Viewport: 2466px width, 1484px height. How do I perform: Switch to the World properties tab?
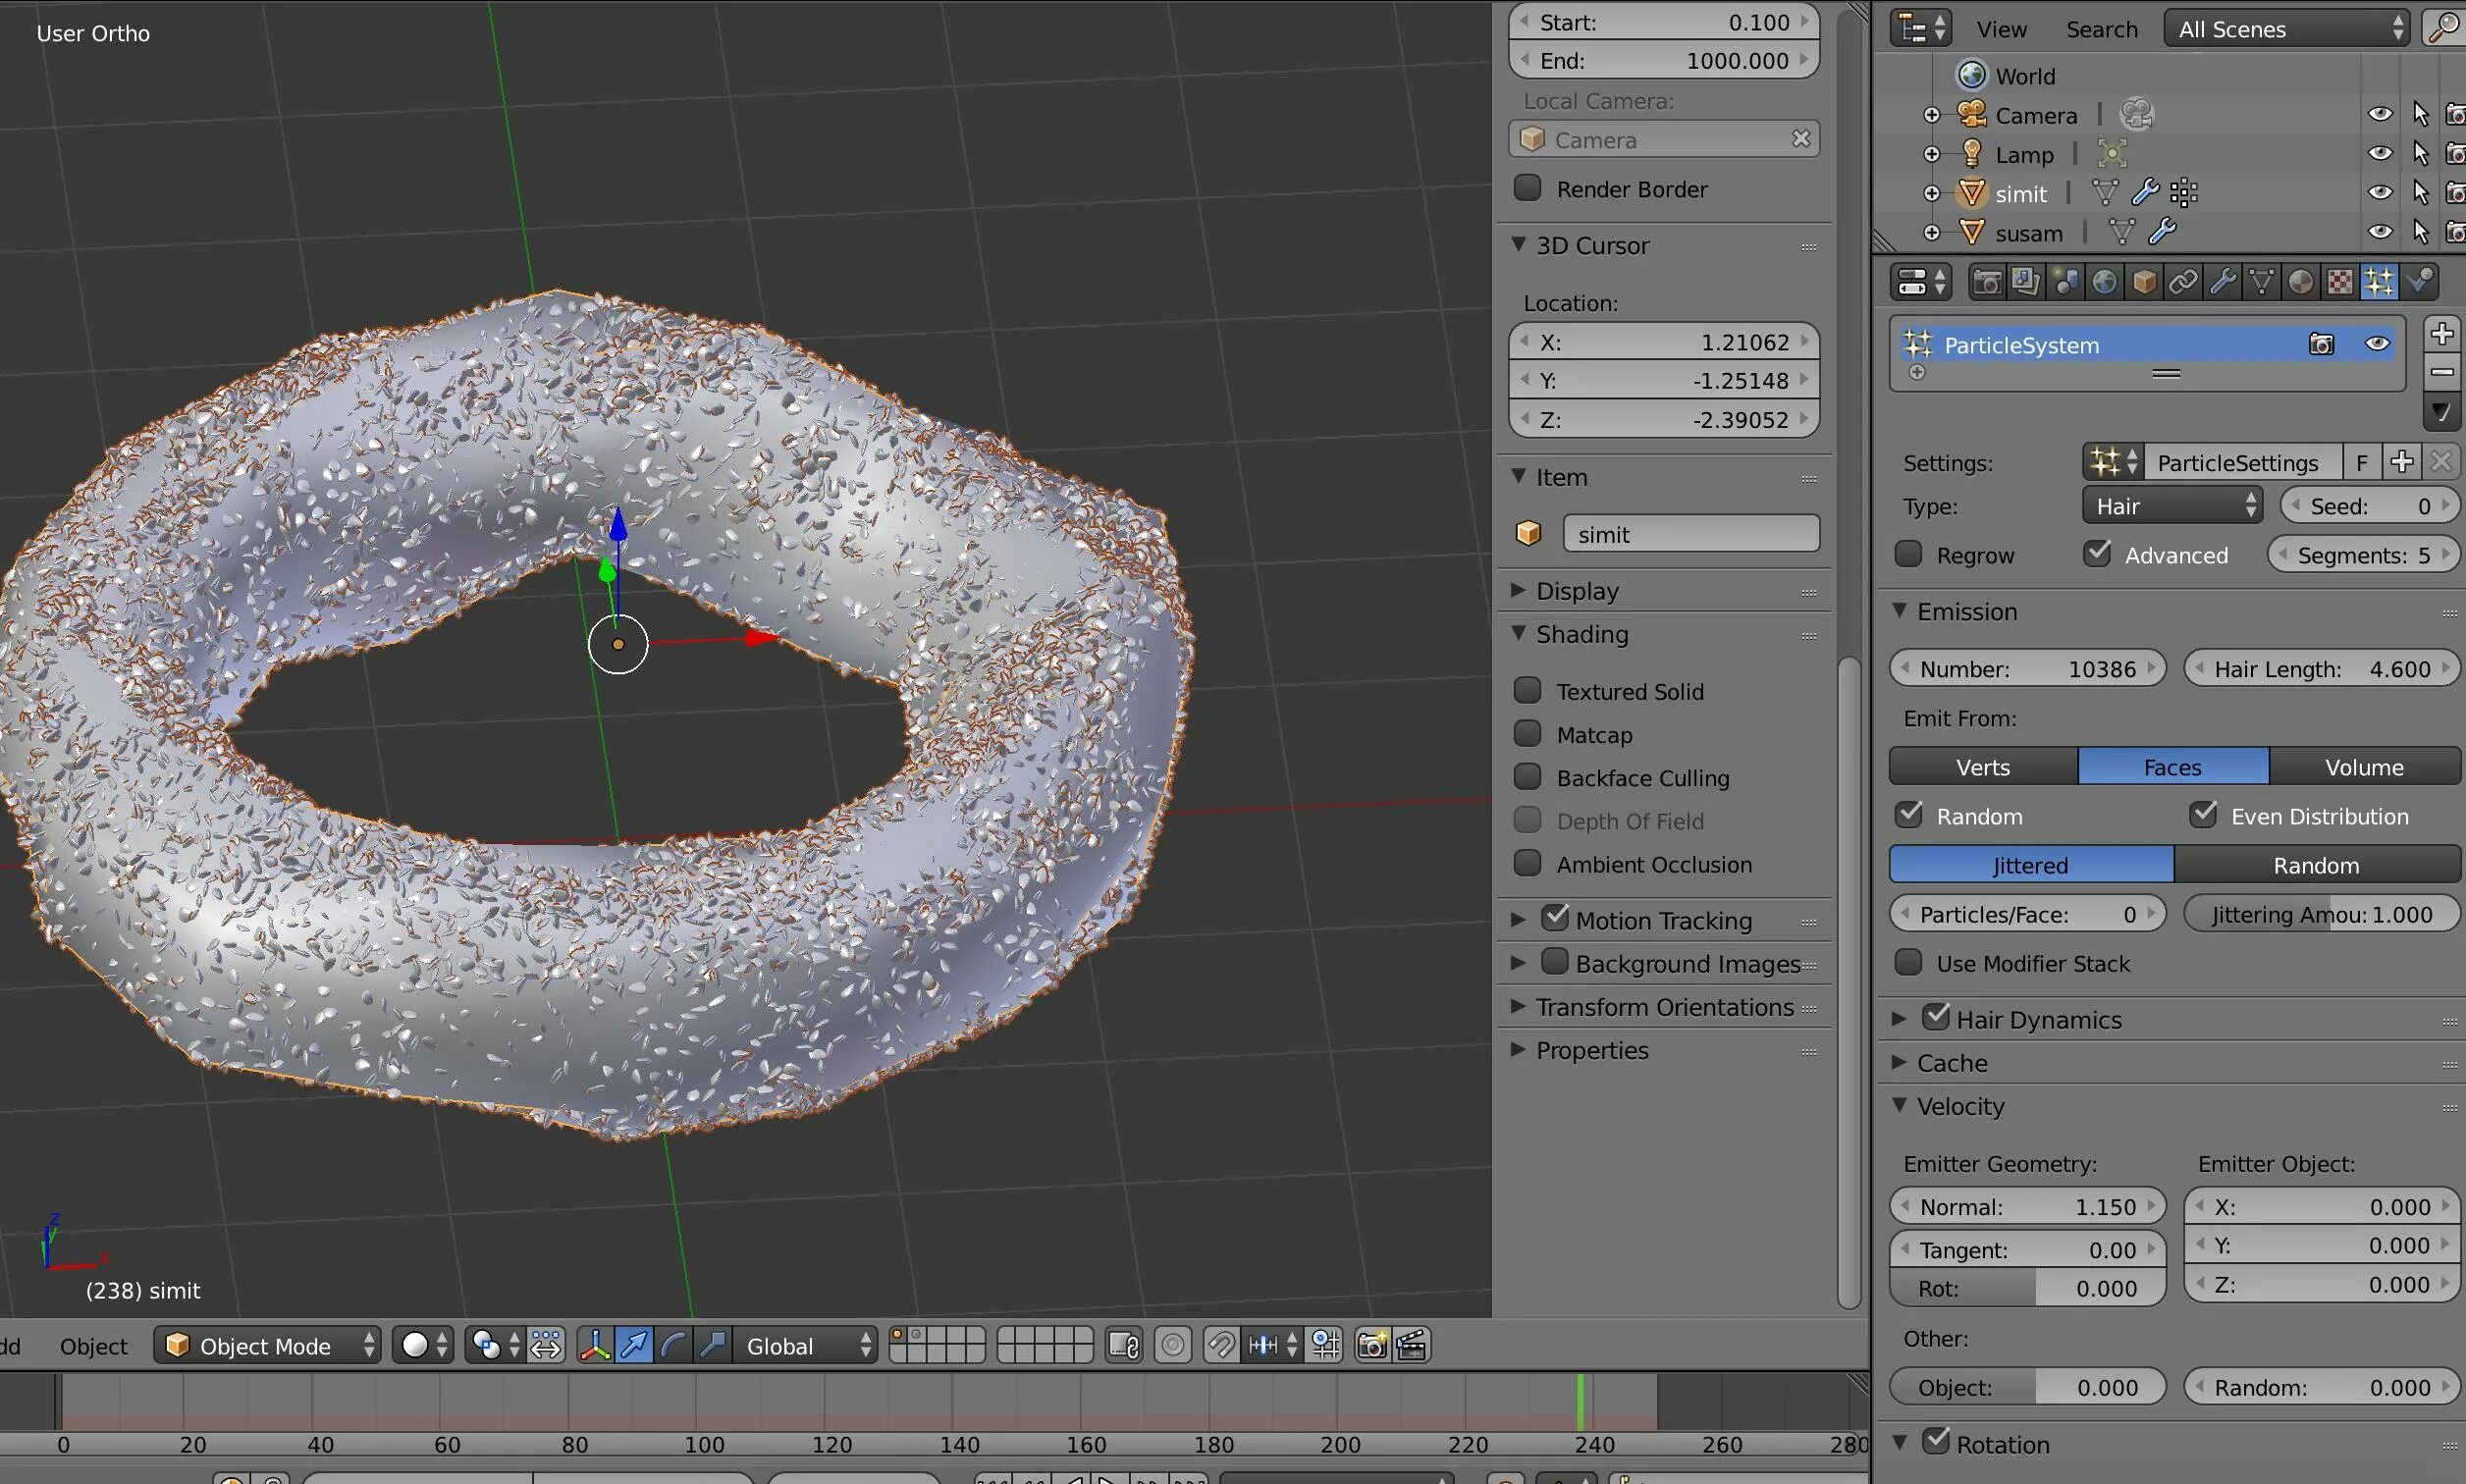click(2106, 281)
